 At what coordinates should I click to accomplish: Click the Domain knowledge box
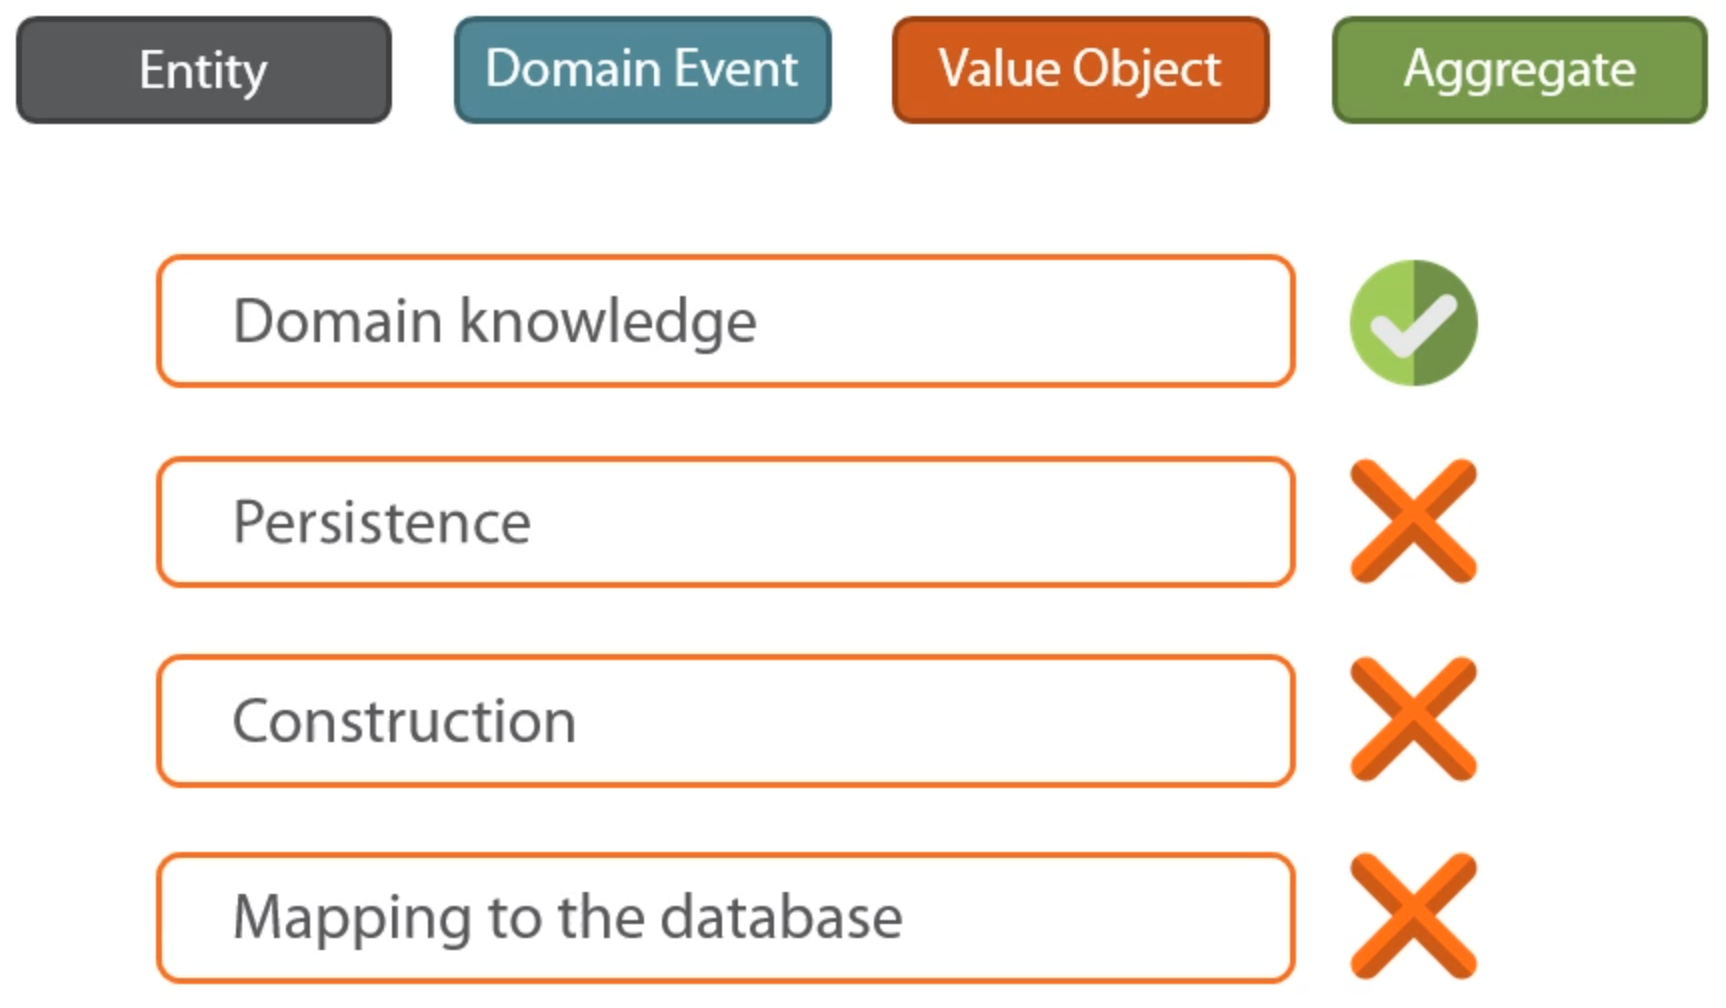point(726,321)
